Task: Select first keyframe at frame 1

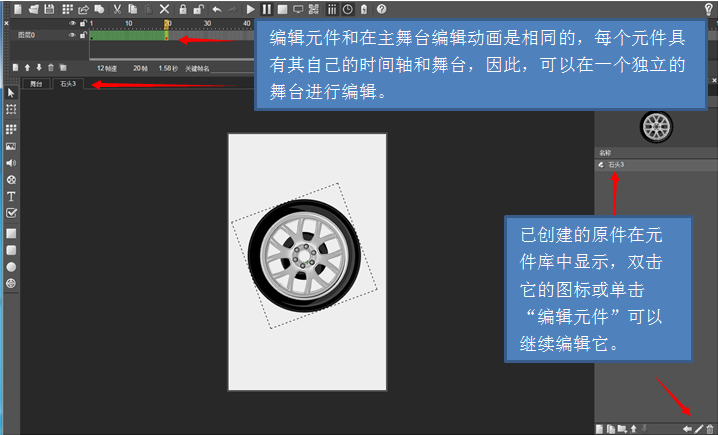Action: pos(92,35)
